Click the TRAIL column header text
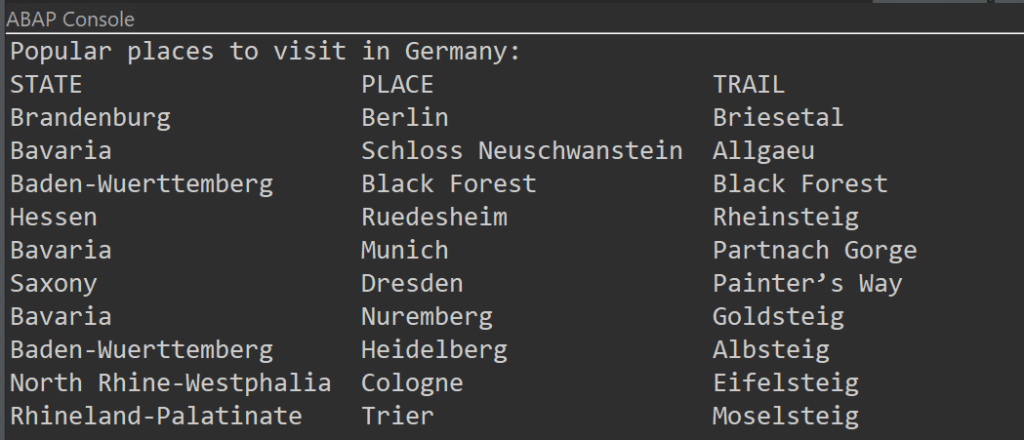This screenshot has width=1024, height=440. [748, 84]
